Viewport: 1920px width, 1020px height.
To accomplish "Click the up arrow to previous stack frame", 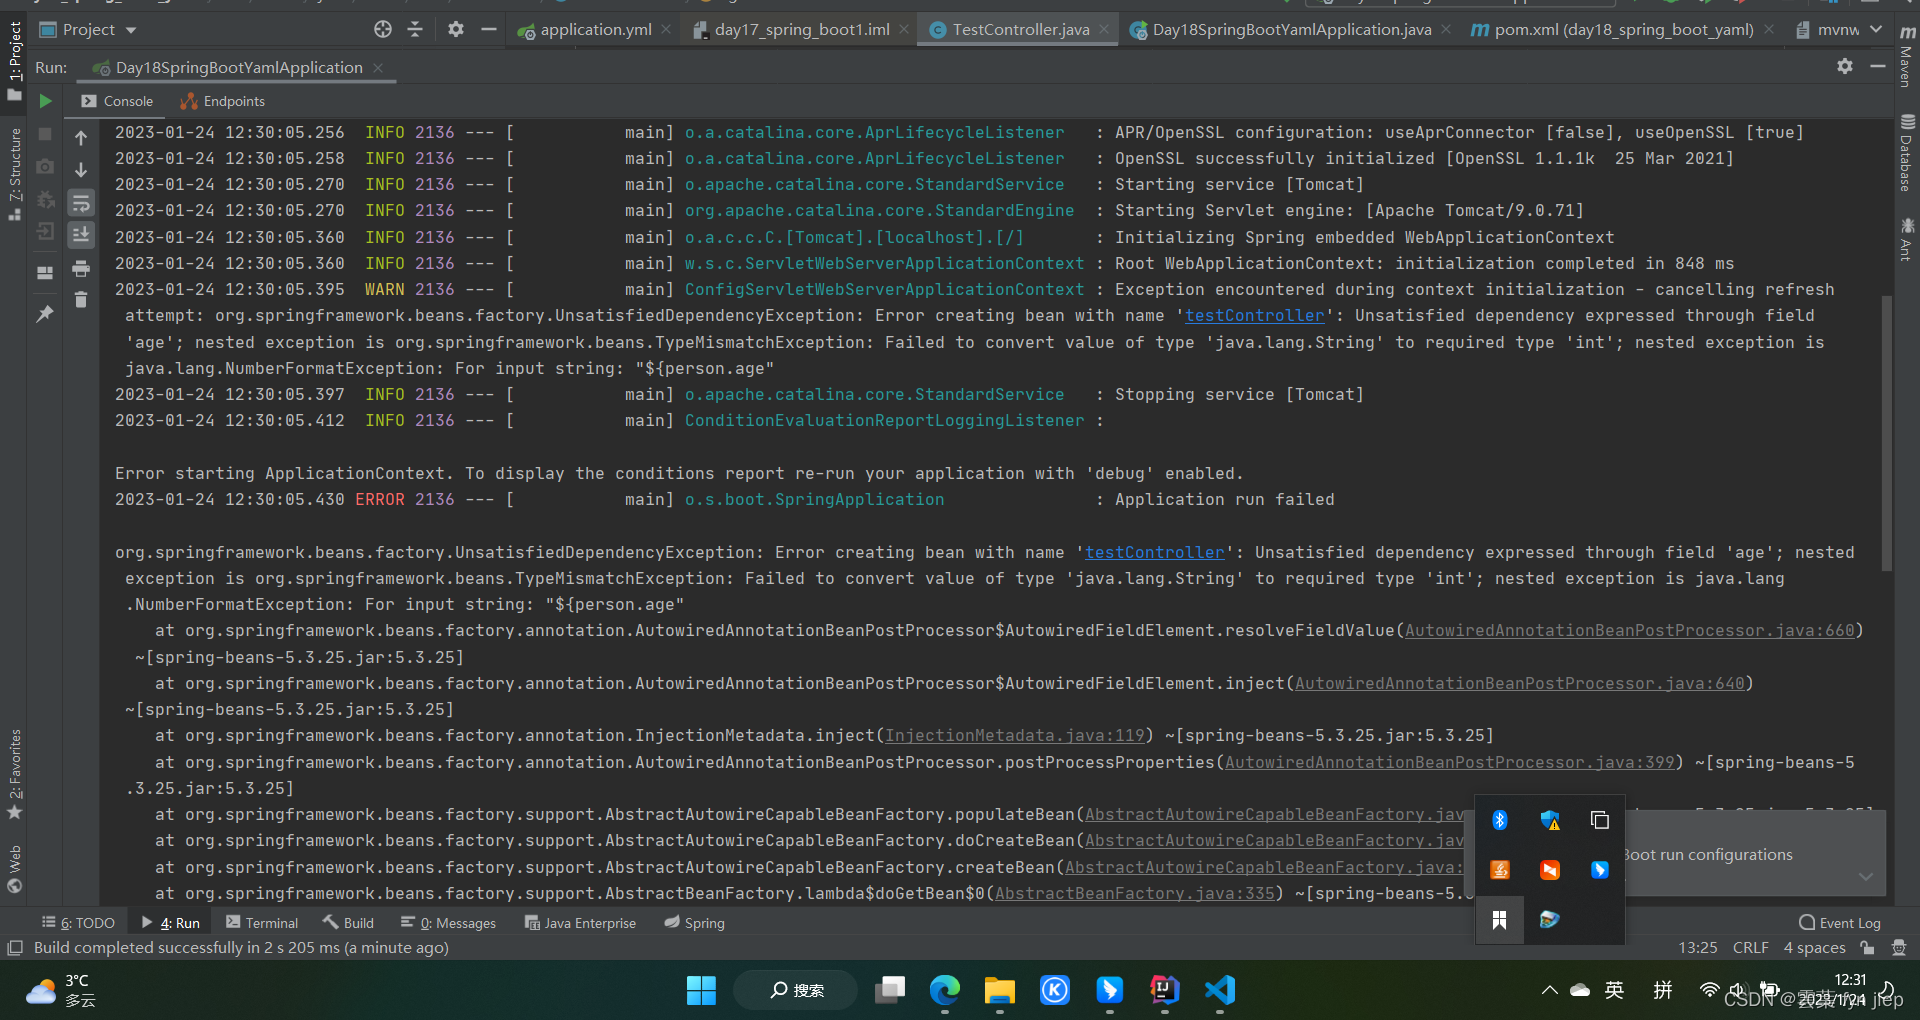I will (81, 138).
